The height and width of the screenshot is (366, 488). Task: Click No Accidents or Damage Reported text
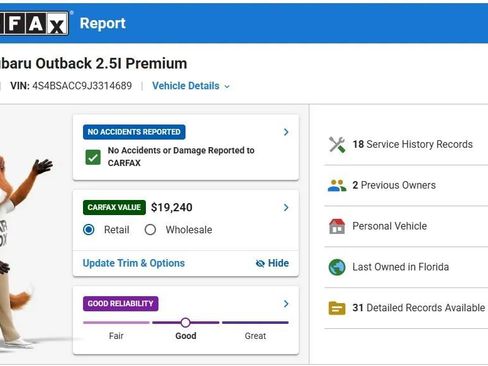(x=181, y=157)
